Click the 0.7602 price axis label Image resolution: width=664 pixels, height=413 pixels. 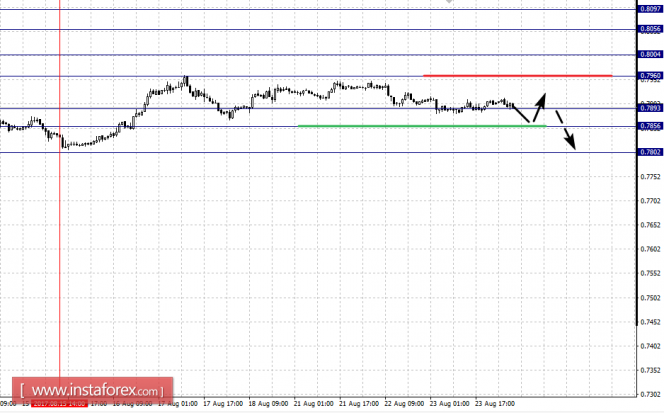[x=649, y=249]
